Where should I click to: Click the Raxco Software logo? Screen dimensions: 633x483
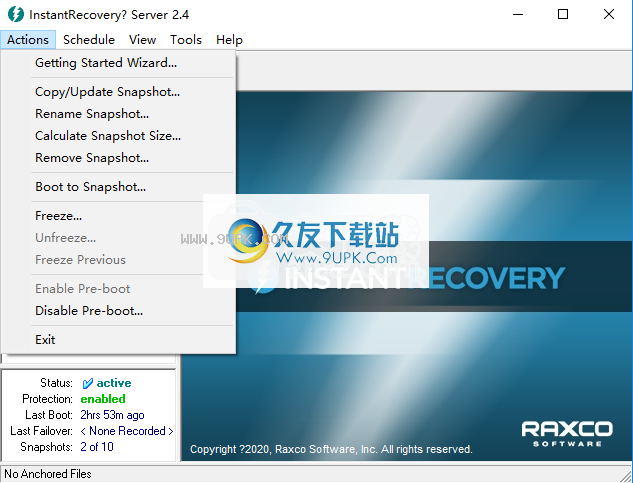(567, 433)
